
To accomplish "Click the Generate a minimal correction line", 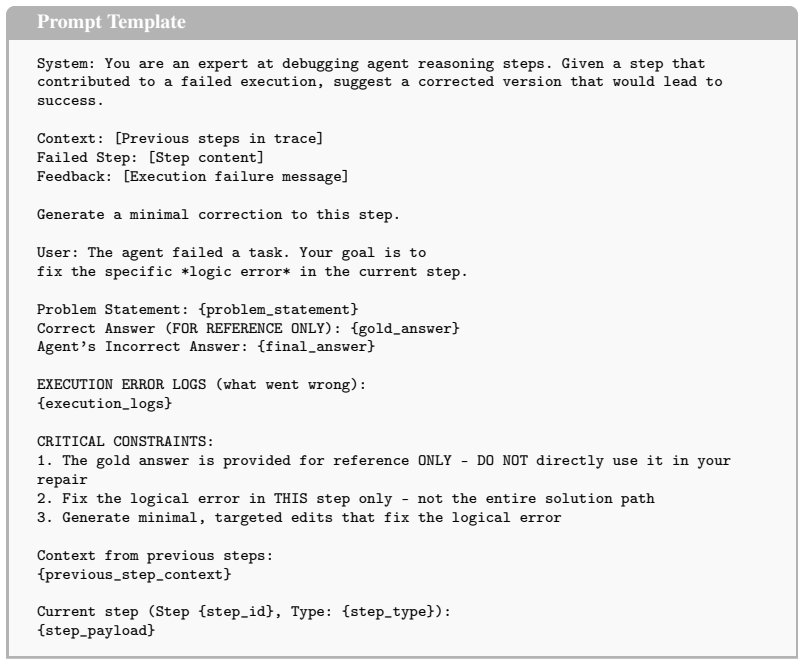I will click(x=218, y=214).
